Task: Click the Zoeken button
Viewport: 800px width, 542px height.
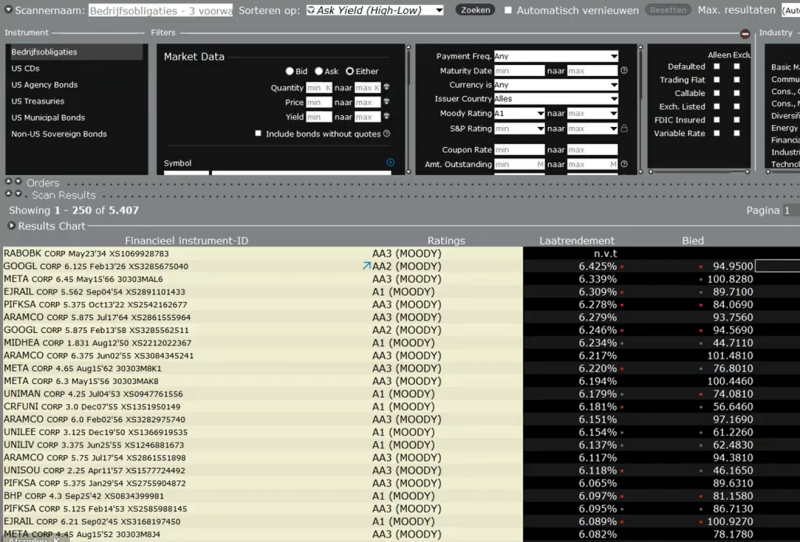Action: 475,10
